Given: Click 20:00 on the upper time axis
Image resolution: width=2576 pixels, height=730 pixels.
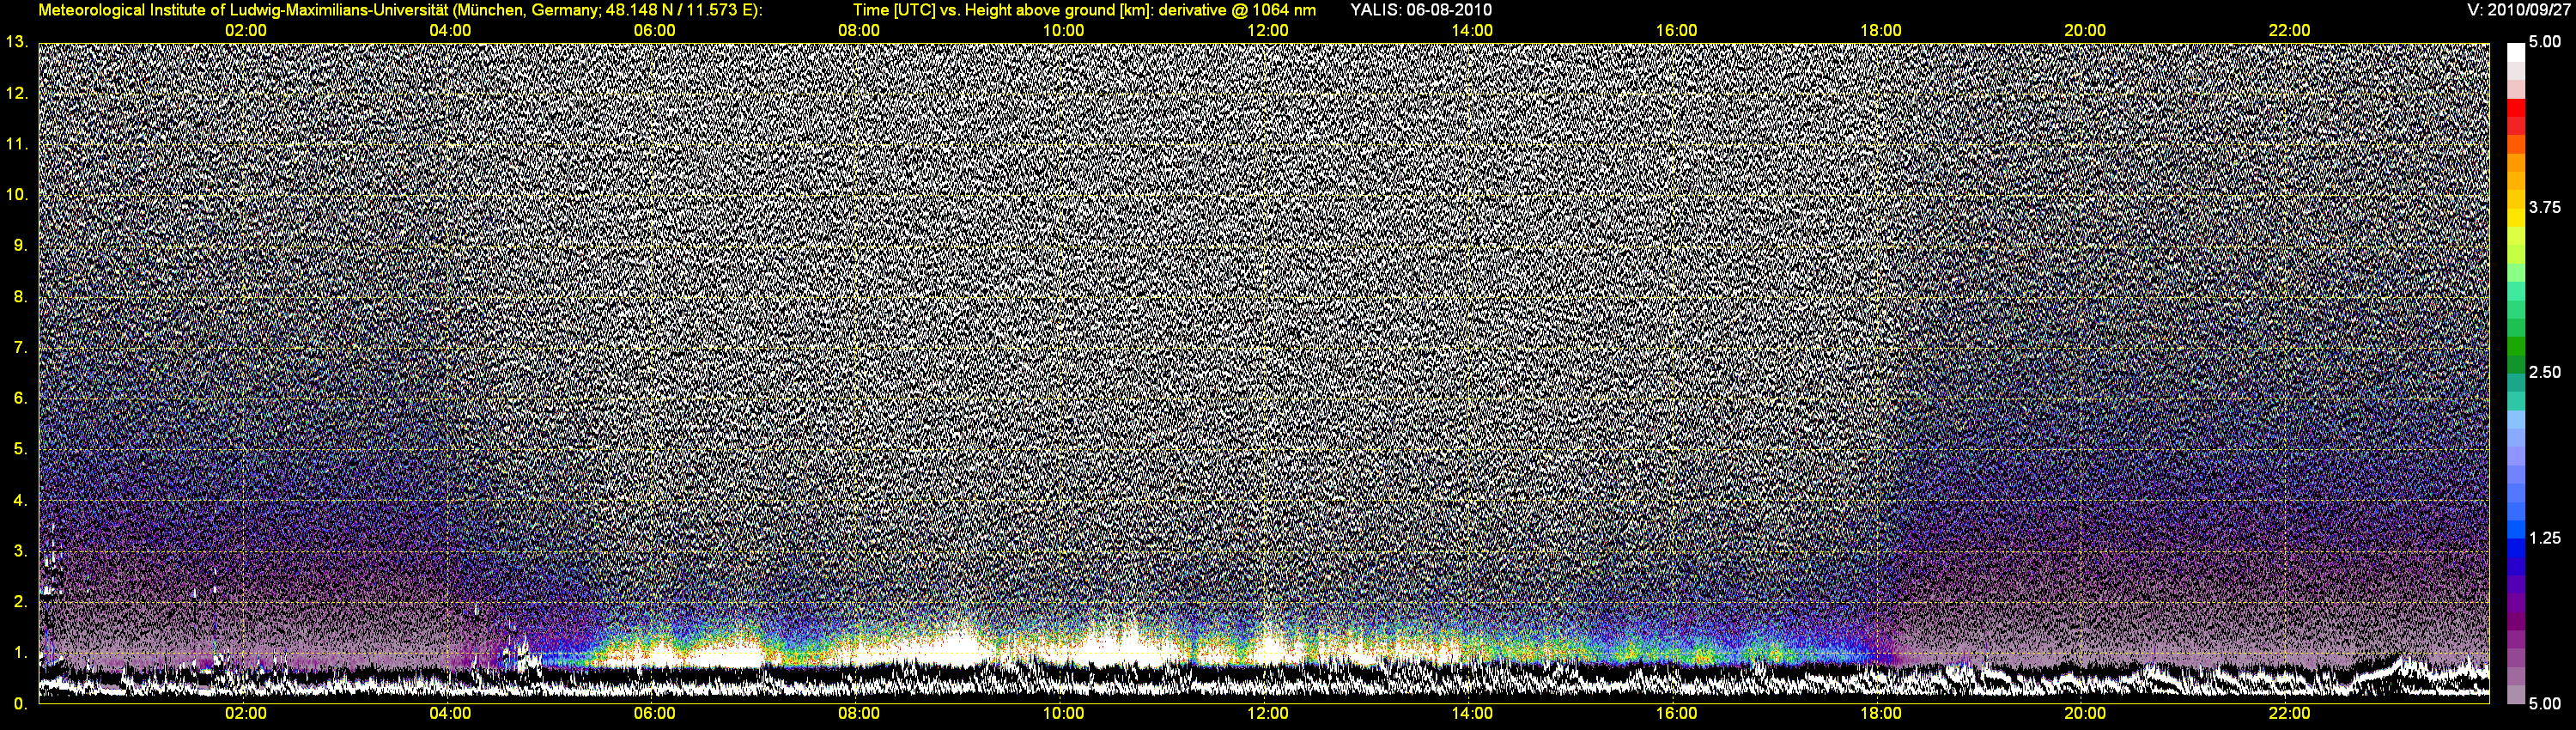Looking at the screenshot, I should click(2086, 30).
